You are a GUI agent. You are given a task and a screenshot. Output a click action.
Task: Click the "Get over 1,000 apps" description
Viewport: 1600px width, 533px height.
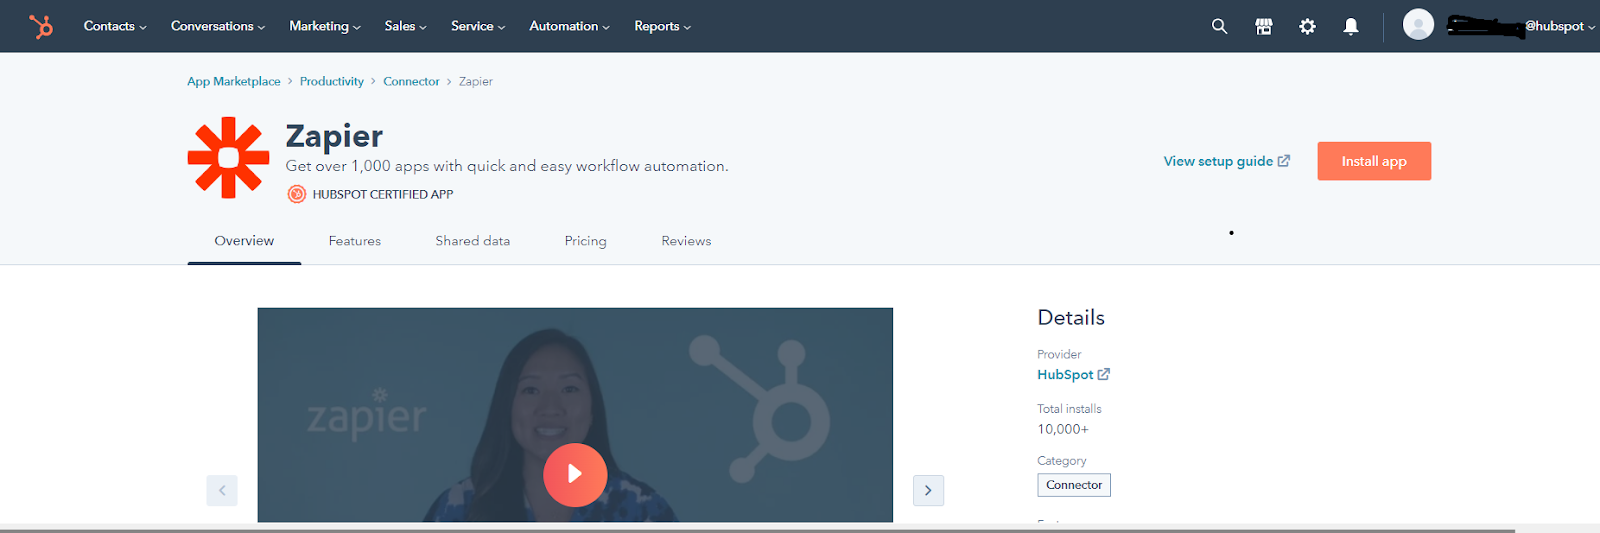507,166
